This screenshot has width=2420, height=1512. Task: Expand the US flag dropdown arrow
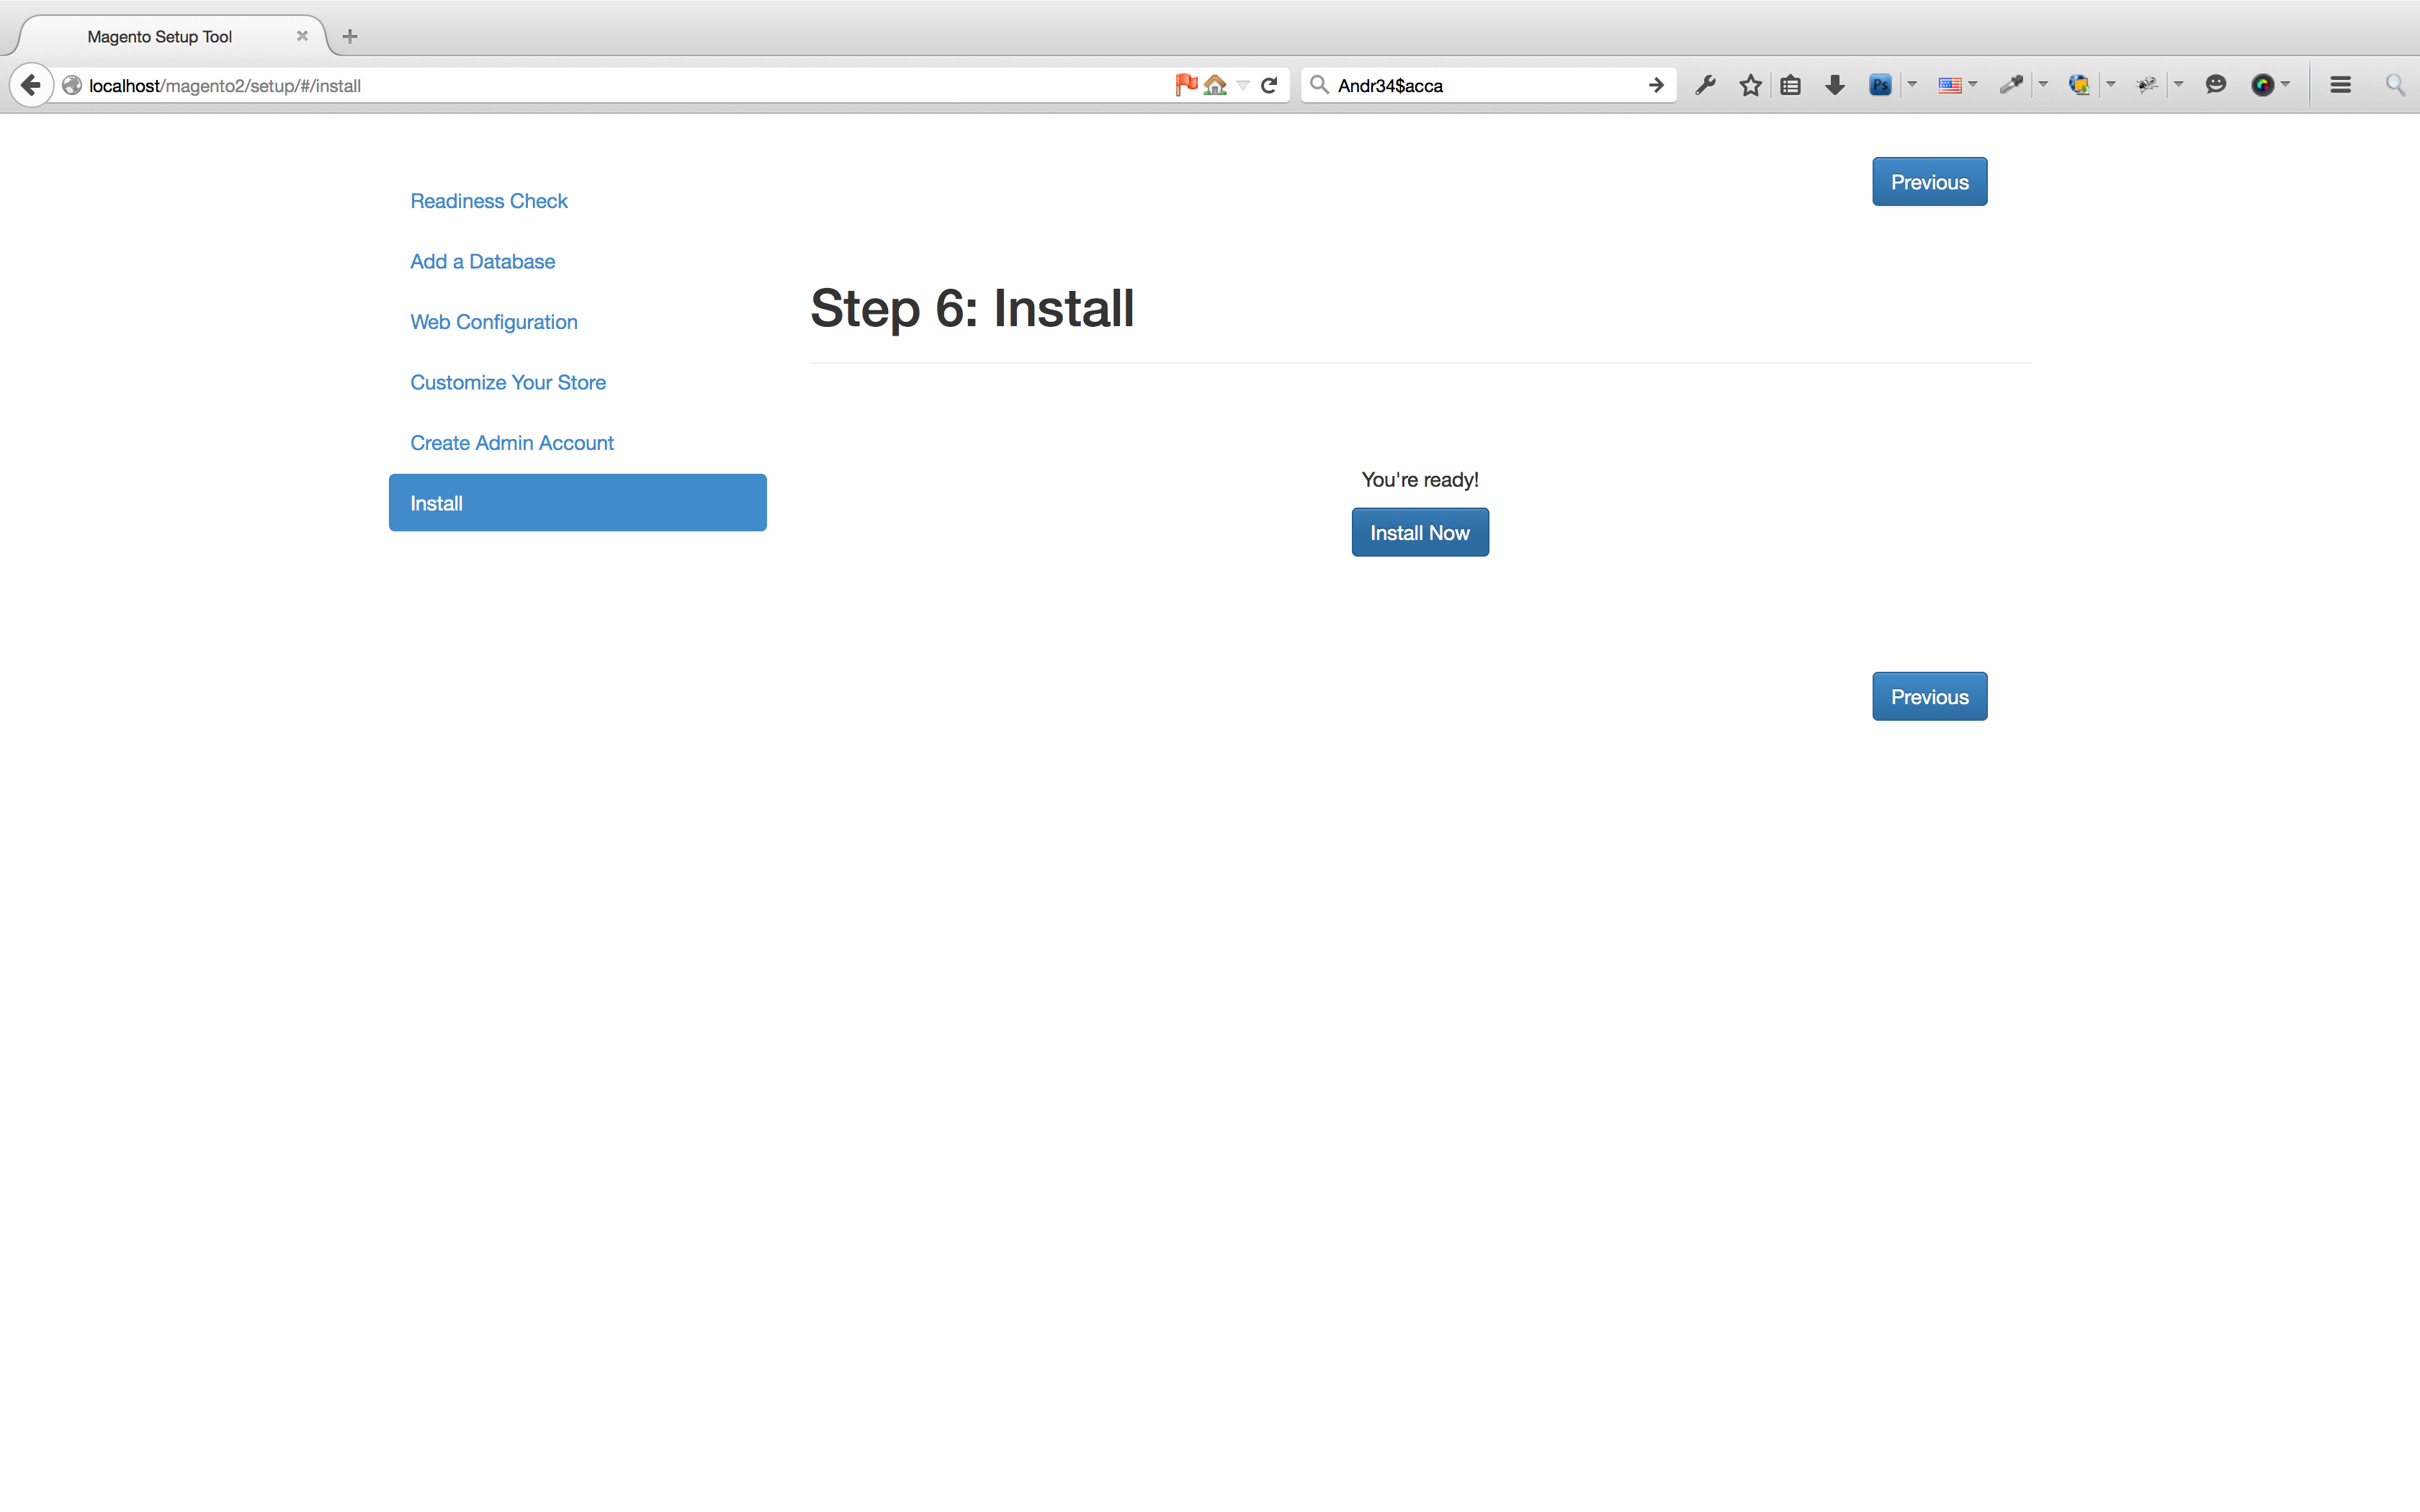tap(1973, 85)
